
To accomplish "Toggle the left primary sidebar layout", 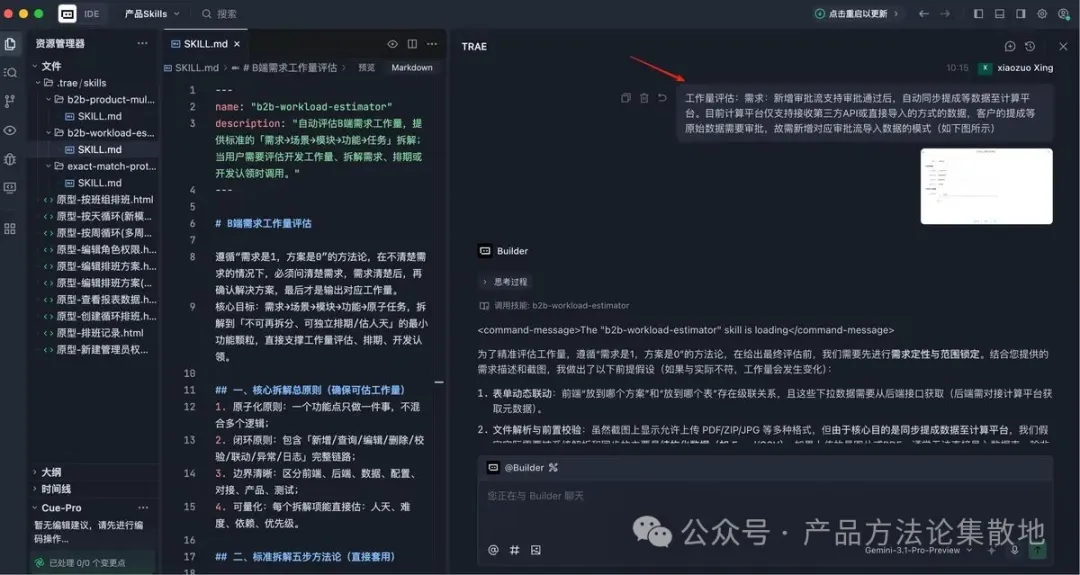I will point(978,14).
